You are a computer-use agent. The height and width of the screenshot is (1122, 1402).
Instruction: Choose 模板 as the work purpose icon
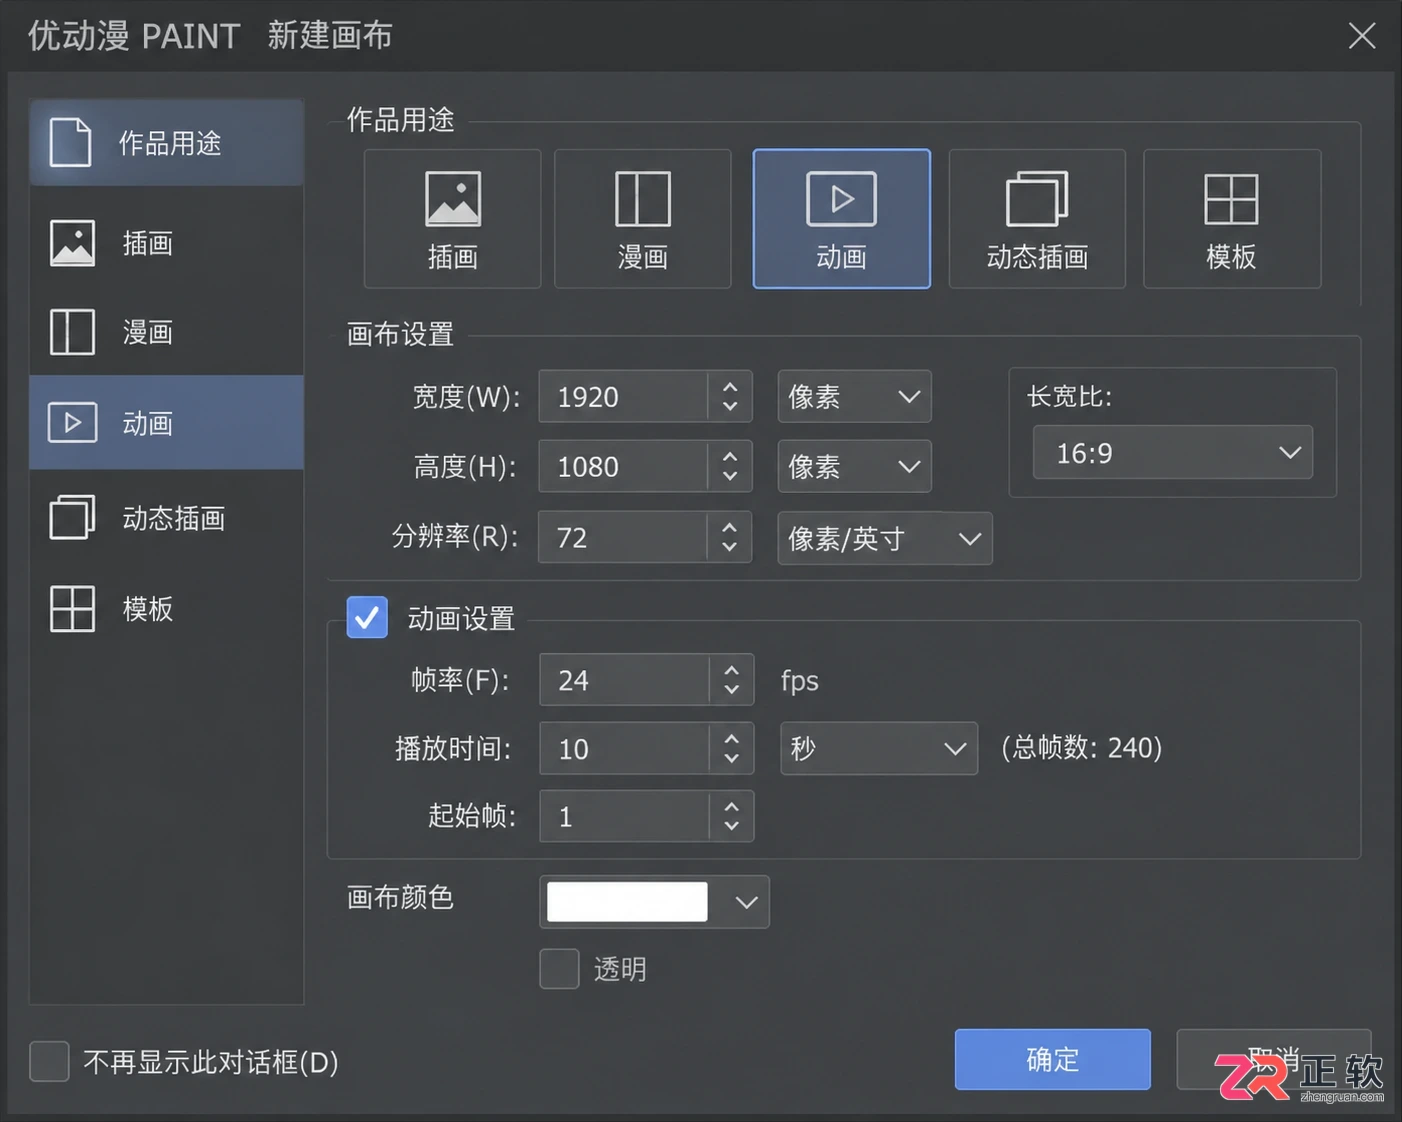coord(1232,219)
